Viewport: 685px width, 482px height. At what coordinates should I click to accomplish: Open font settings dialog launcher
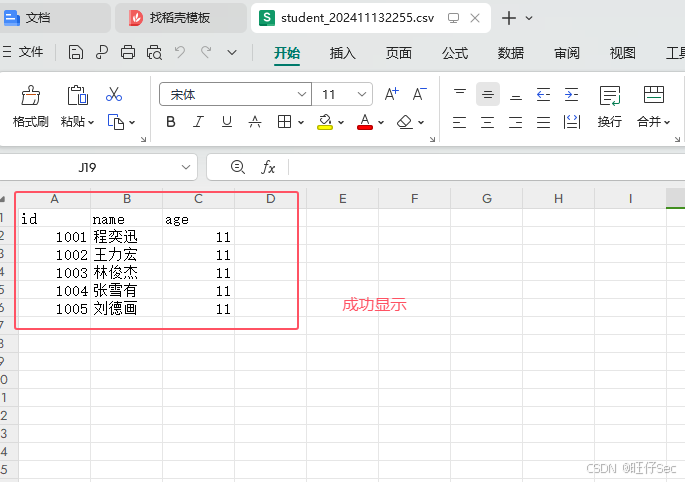coord(432,139)
